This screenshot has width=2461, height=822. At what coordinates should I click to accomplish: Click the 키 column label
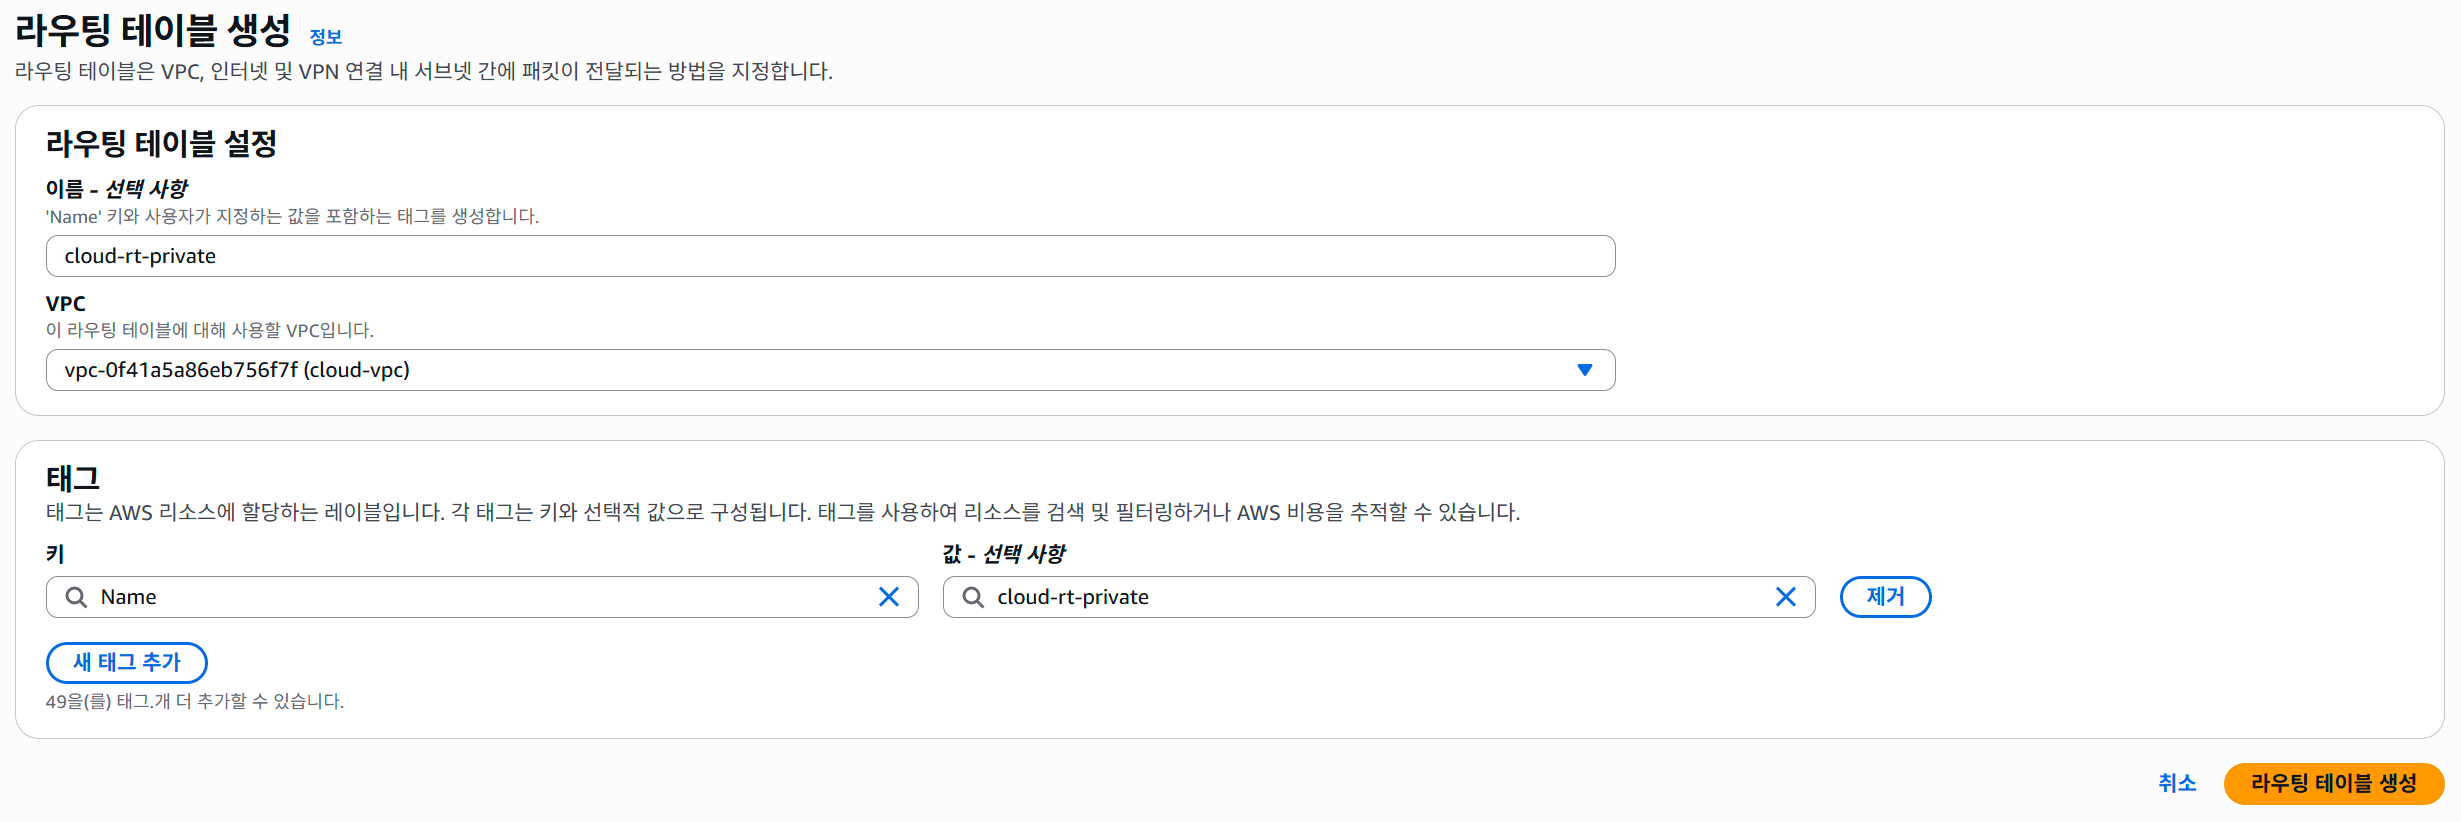pyautogui.click(x=55, y=554)
